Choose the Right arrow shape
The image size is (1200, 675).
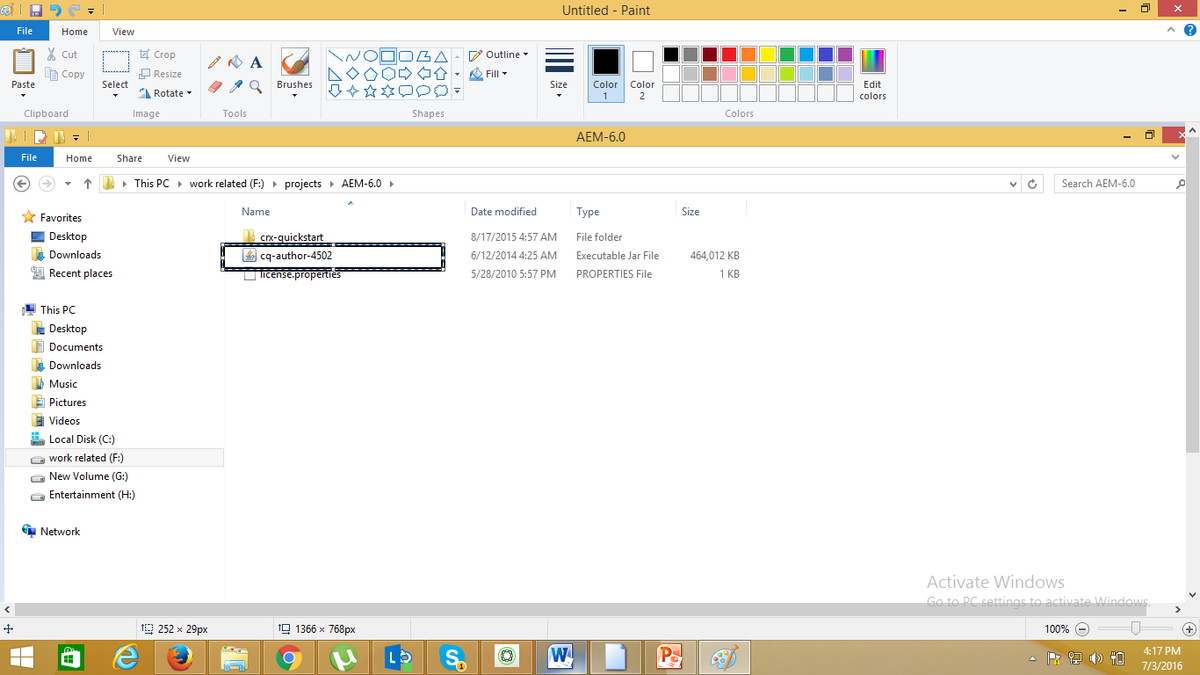(x=407, y=73)
